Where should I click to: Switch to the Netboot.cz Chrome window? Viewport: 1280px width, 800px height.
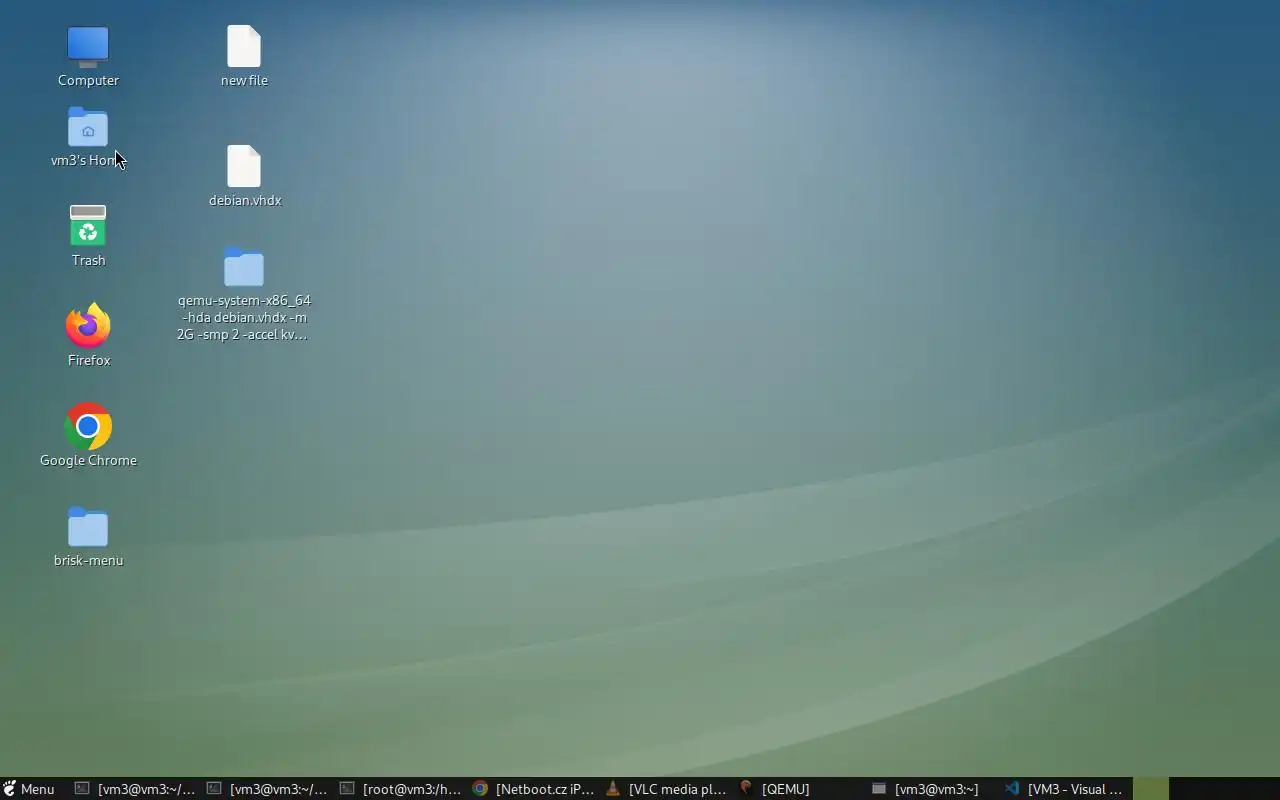(x=534, y=789)
